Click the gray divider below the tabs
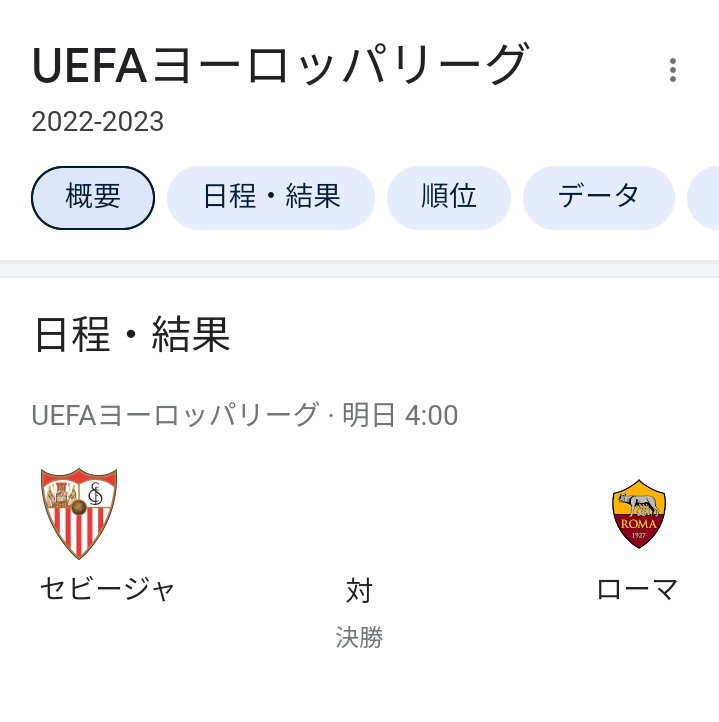Screen dimensions: 719x722 click(x=359, y=268)
